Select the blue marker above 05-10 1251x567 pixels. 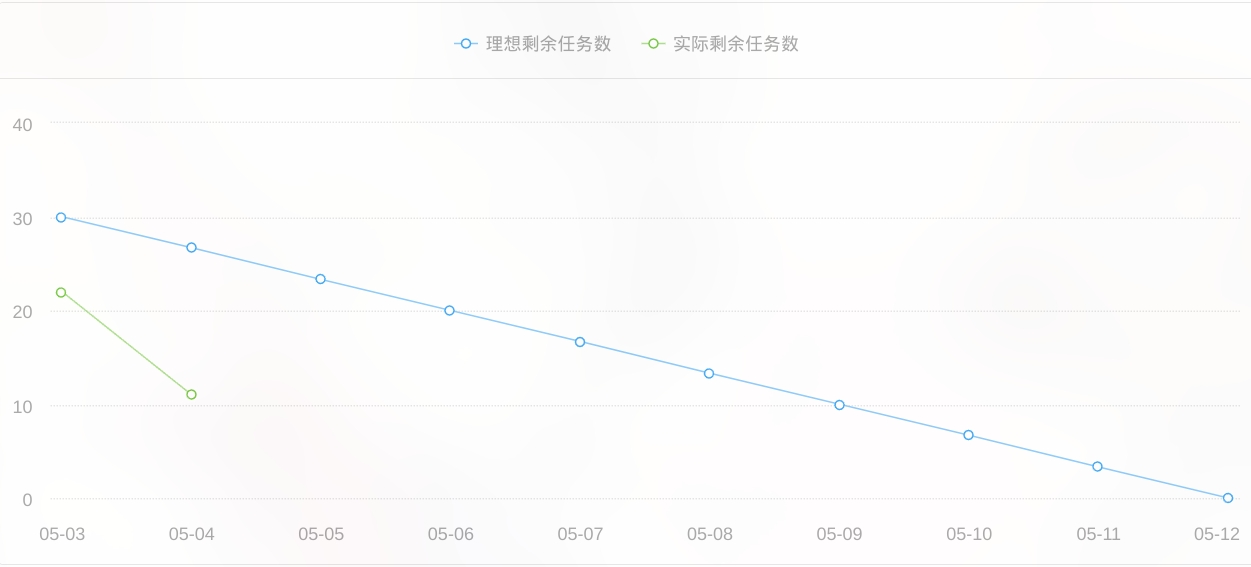968,435
